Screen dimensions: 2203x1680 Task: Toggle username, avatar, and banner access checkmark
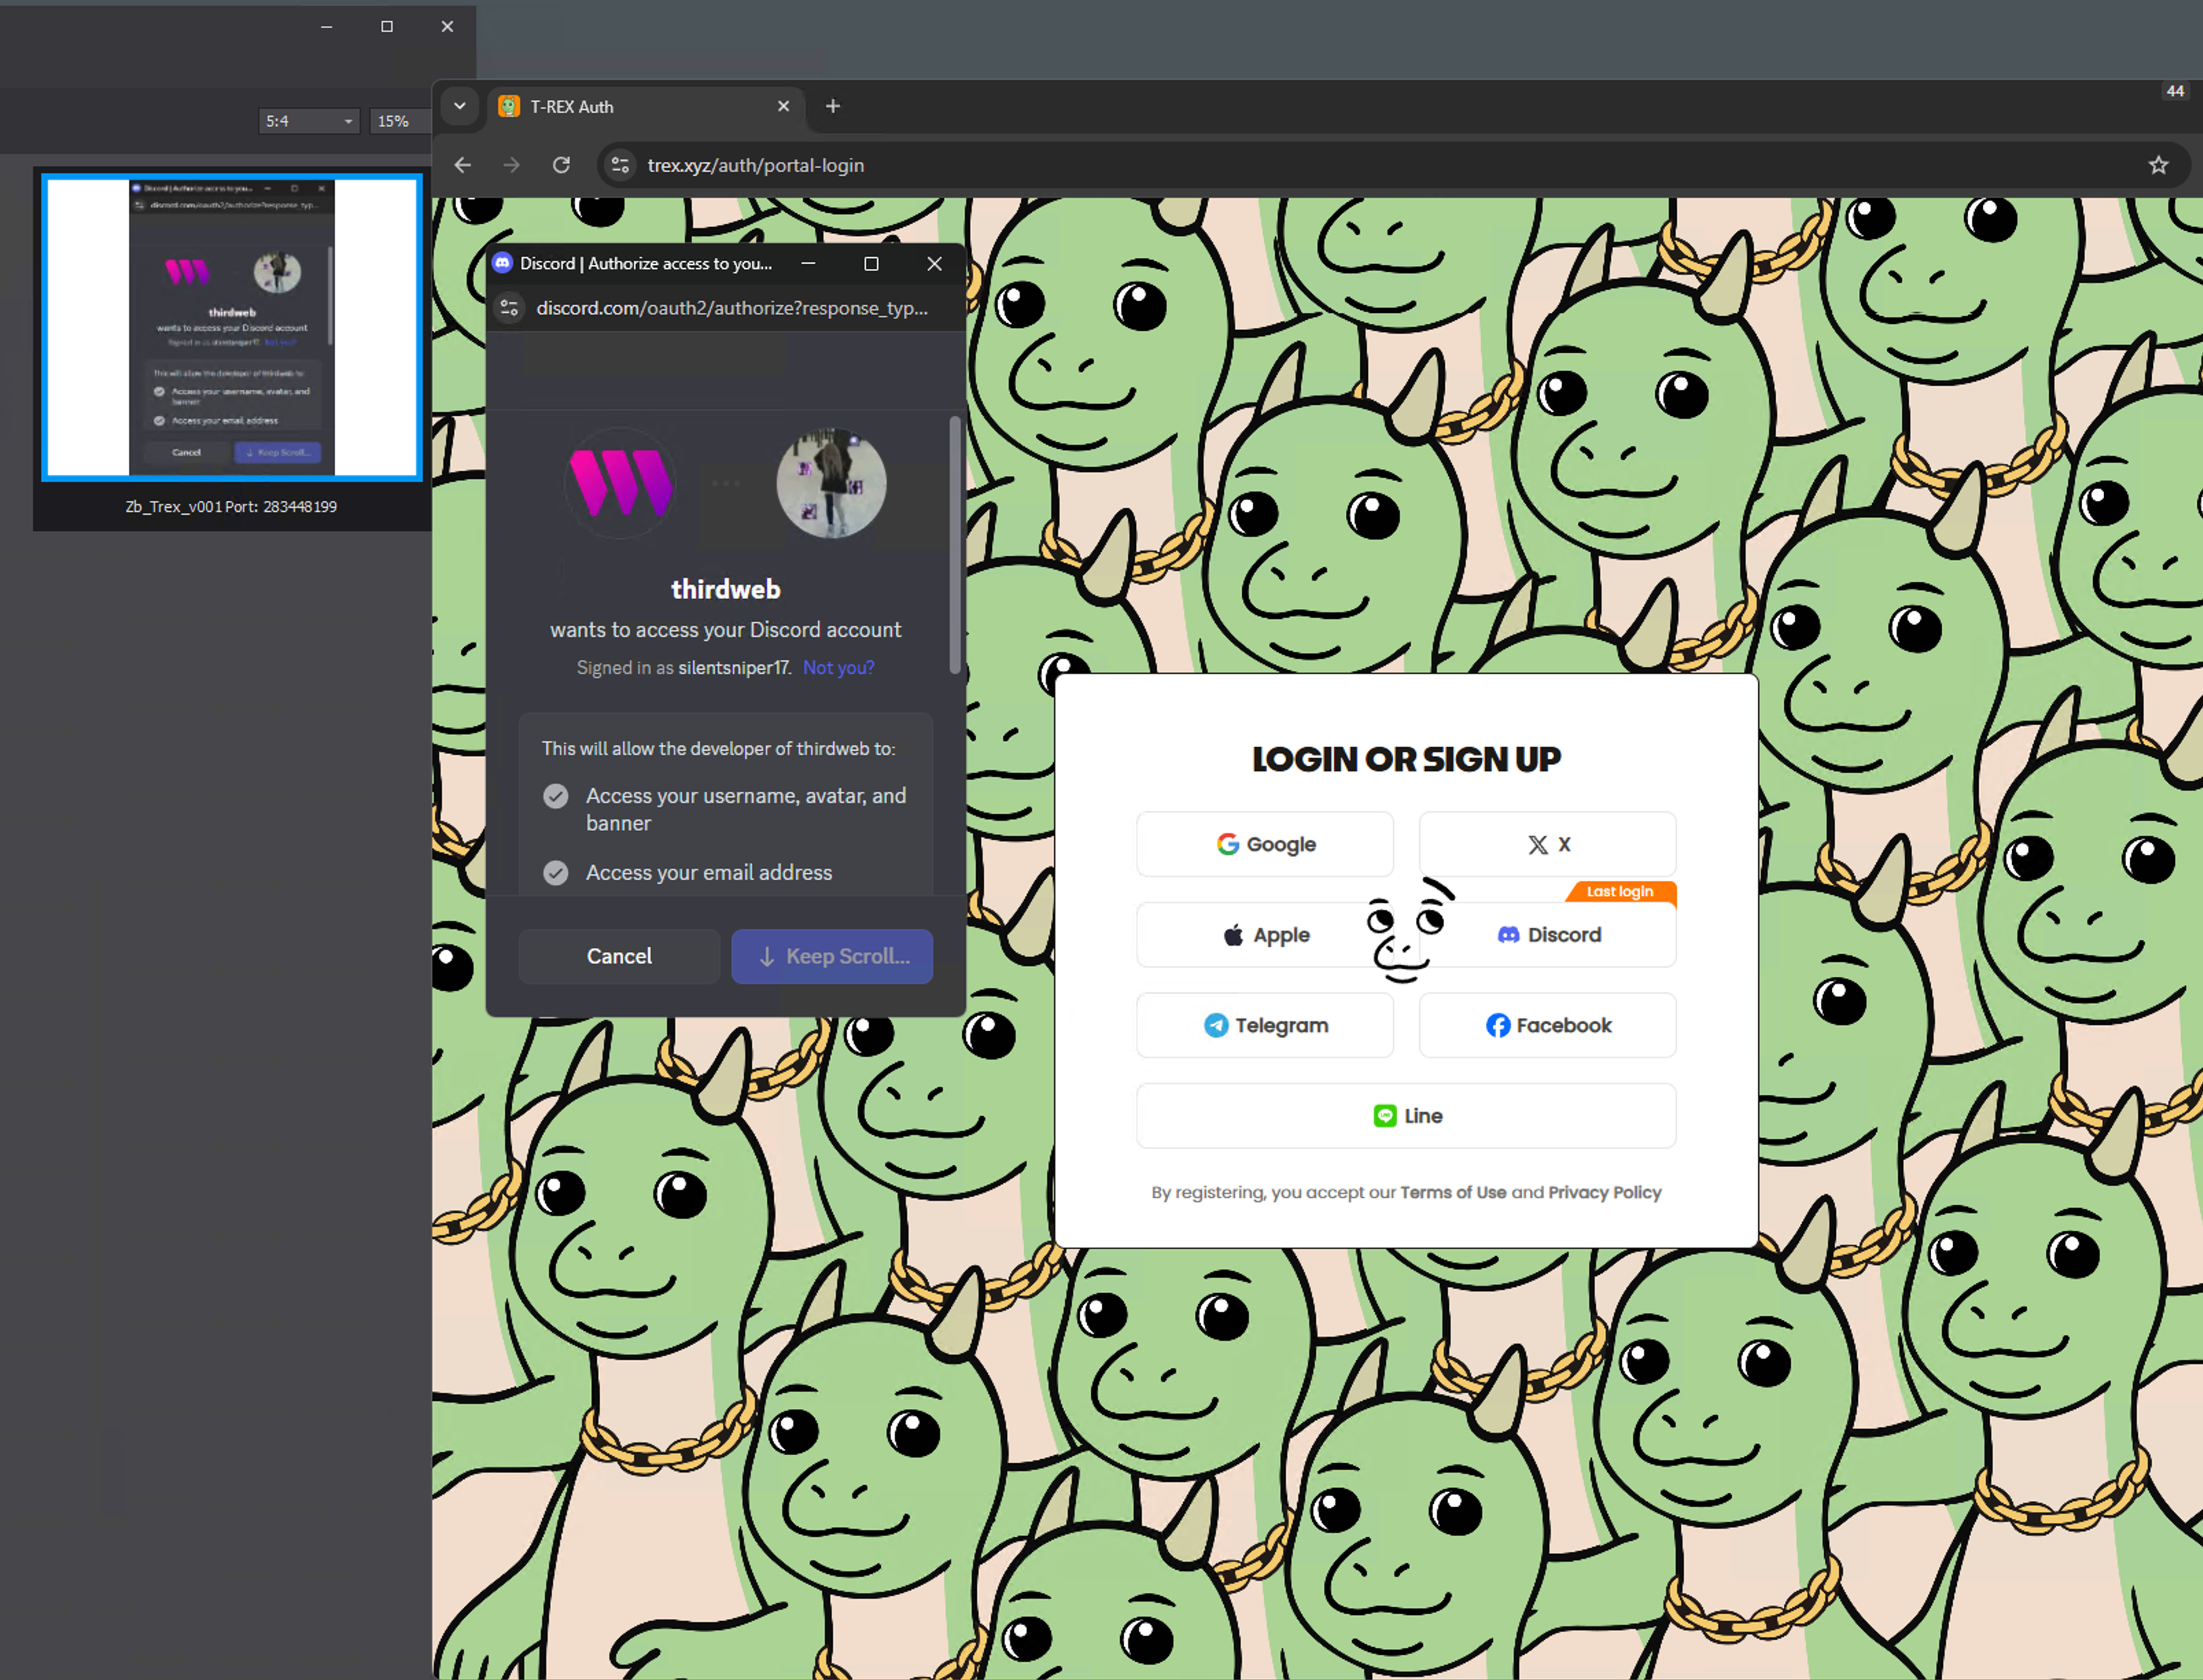tap(556, 796)
